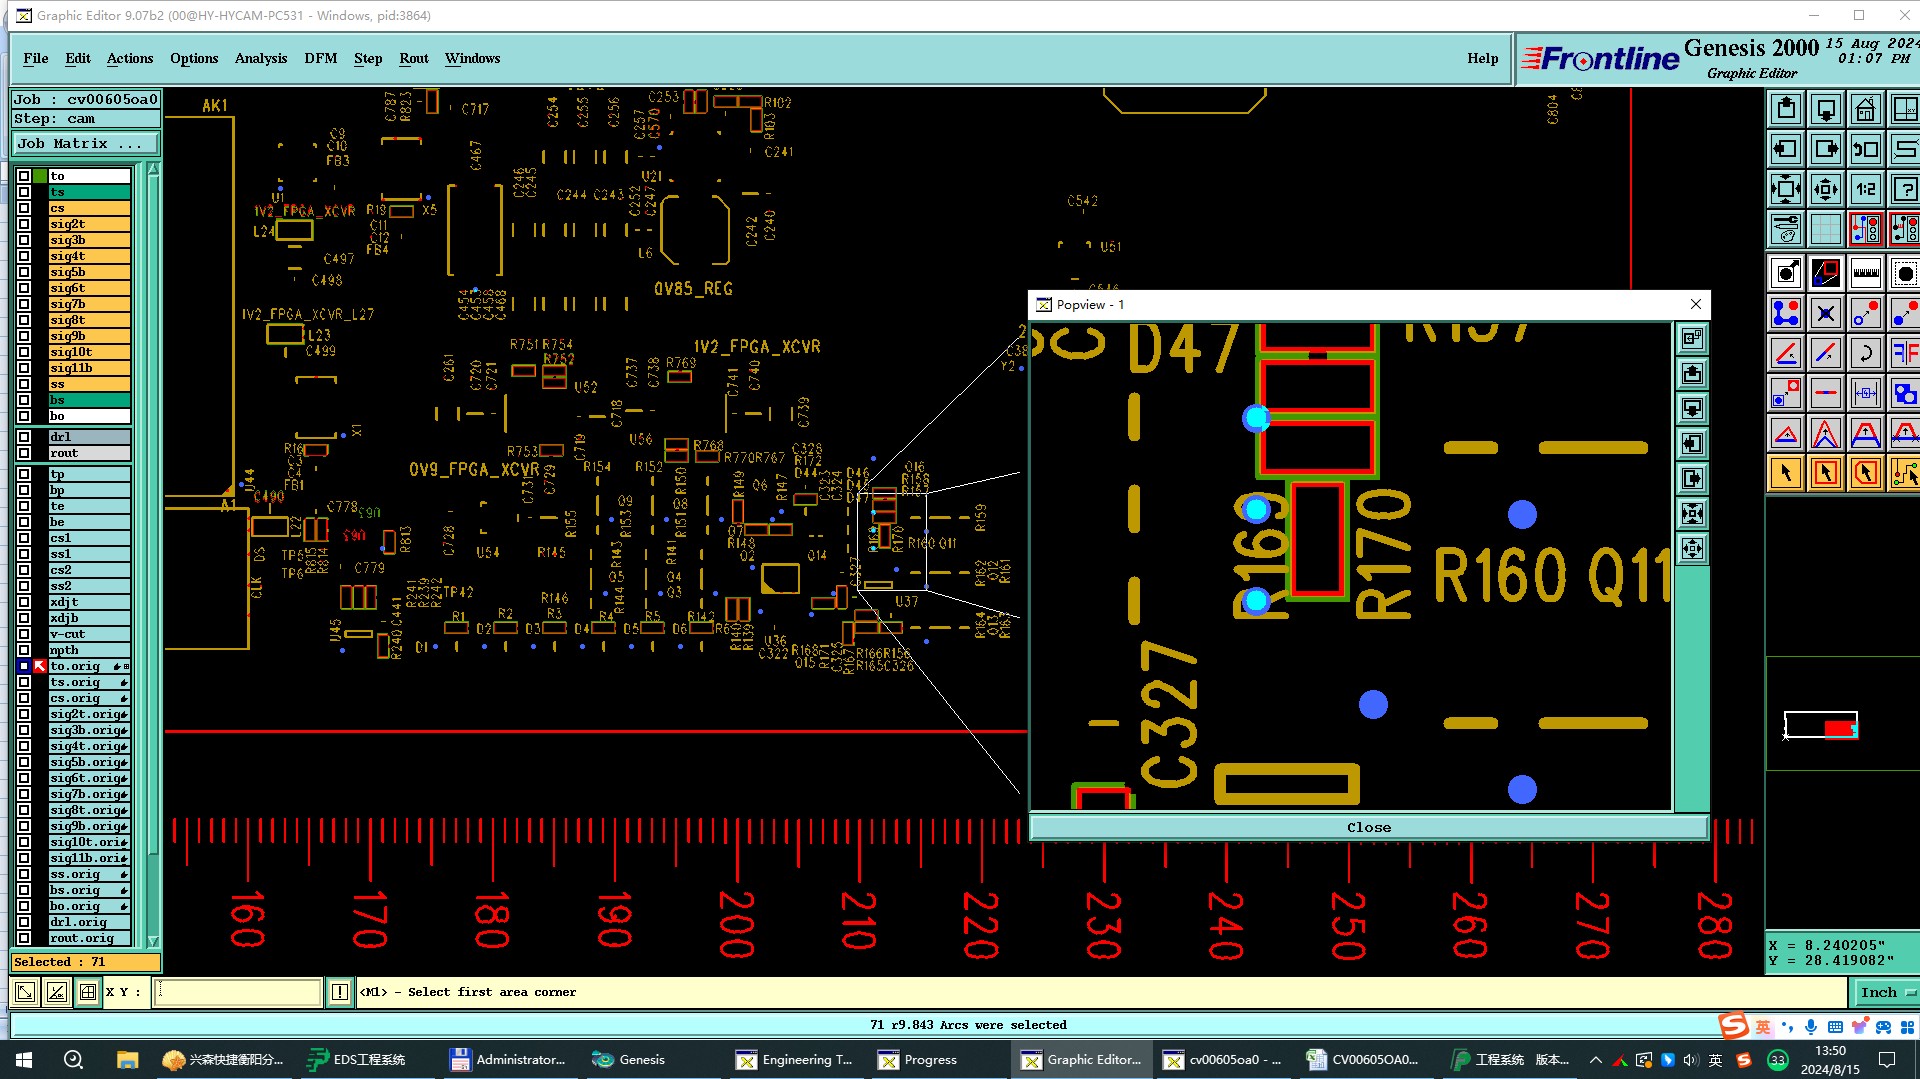Open the Analysis menu
1920x1079 pixels.
coord(261,58)
